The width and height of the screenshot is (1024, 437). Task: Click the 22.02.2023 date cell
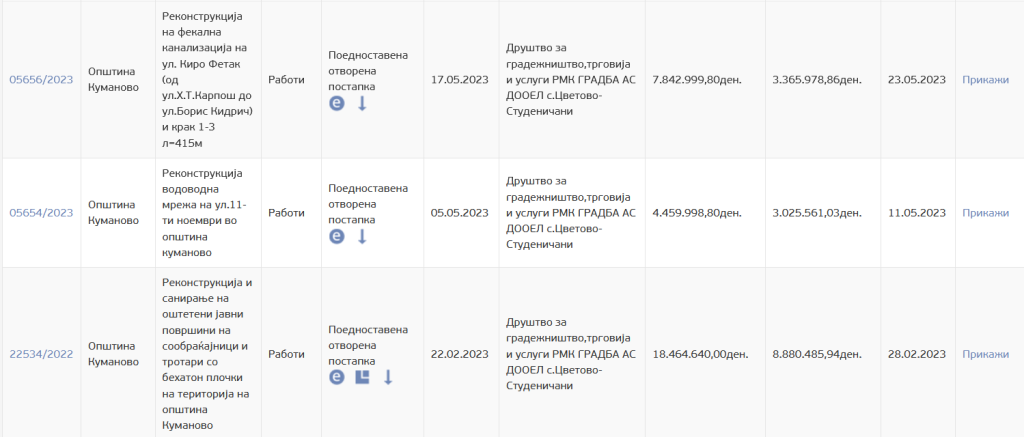458,353
